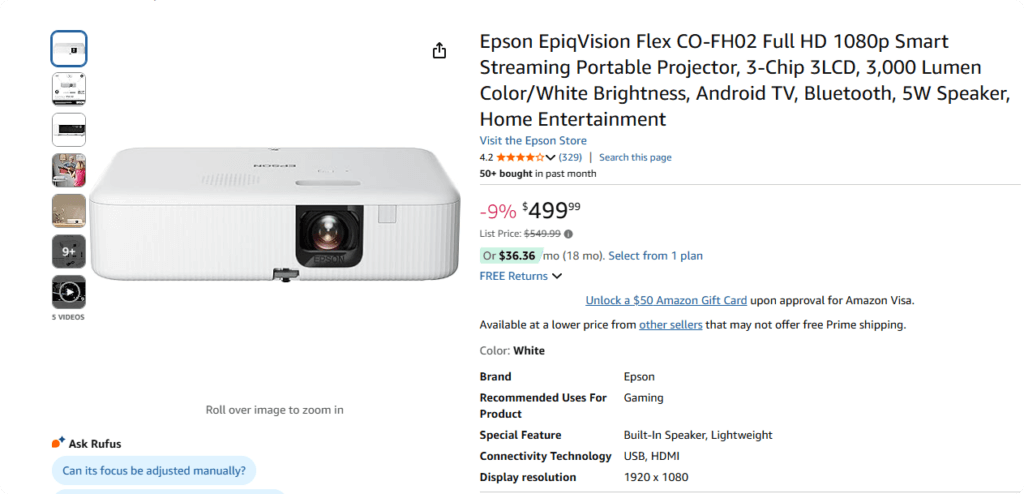Select the third thumbnail with black projector view
The width and height of the screenshot is (1024, 494).
pos(69,130)
